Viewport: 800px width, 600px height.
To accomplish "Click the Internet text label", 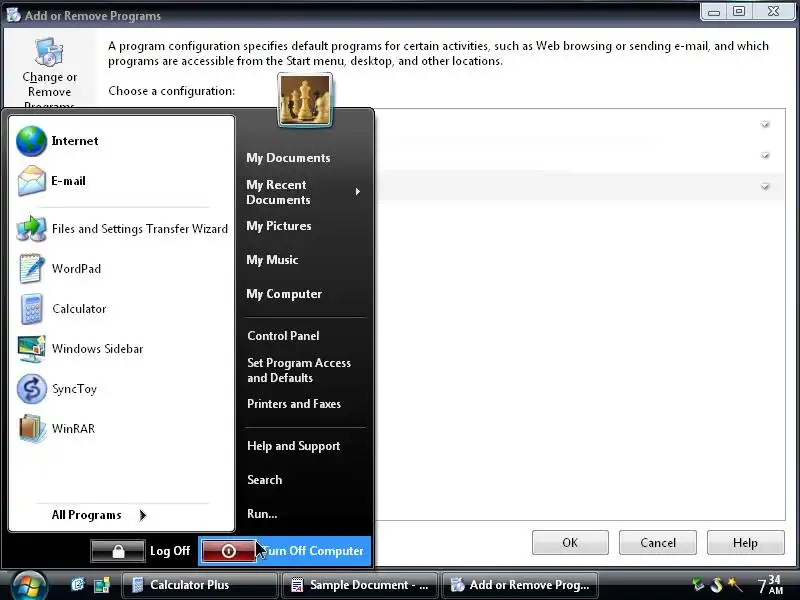I will click(75, 141).
